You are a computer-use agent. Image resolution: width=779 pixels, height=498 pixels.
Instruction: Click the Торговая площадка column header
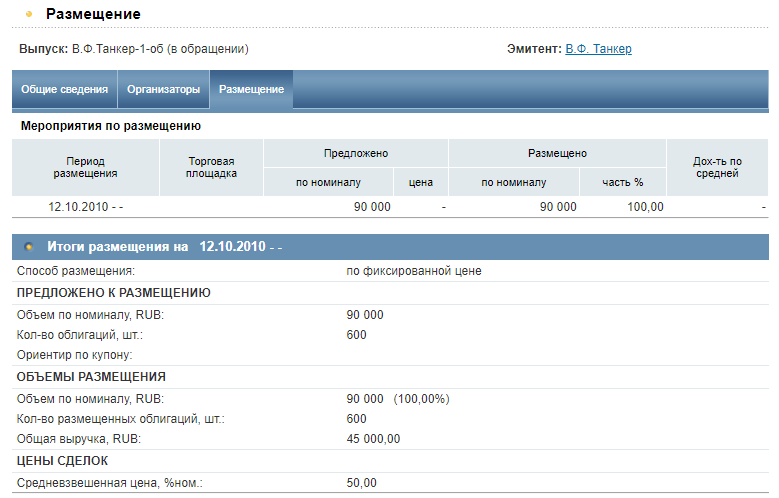211,167
